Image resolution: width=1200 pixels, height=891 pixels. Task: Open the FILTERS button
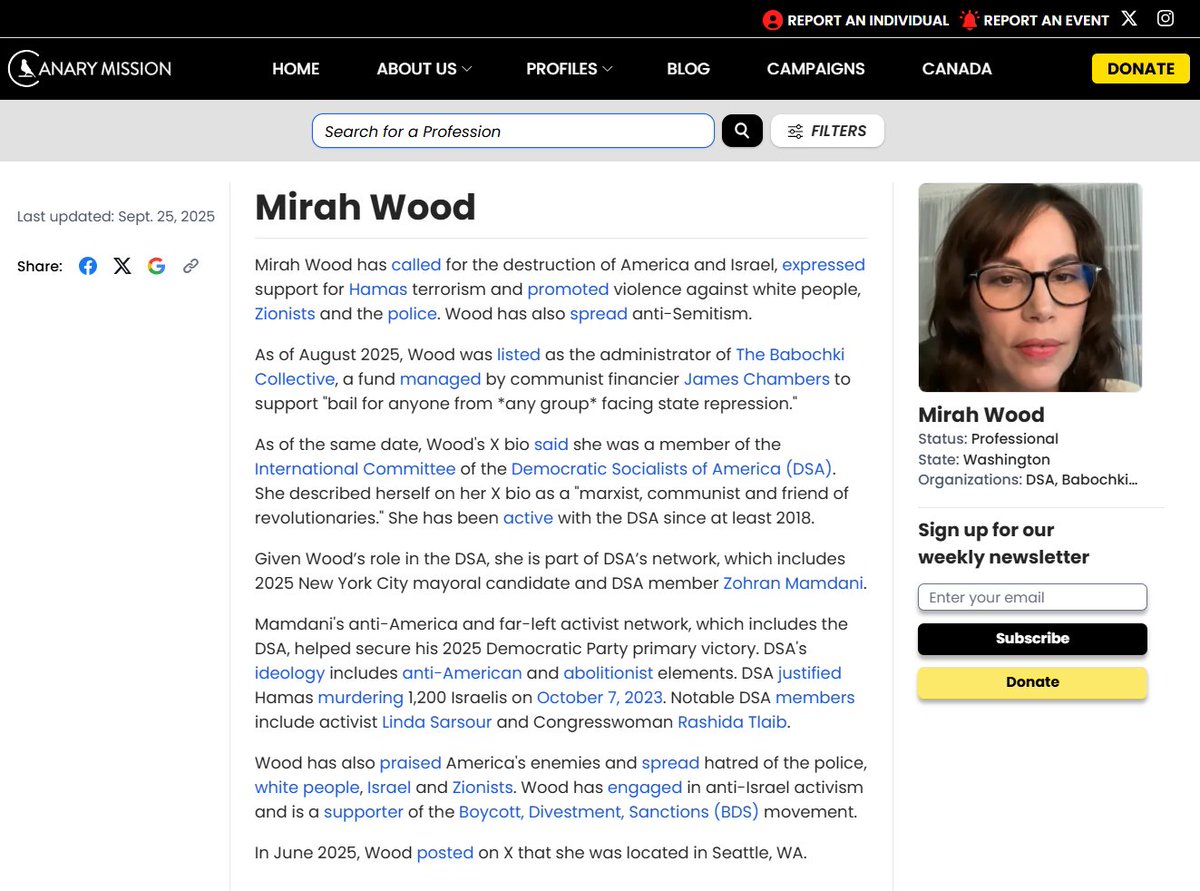click(827, 131)
